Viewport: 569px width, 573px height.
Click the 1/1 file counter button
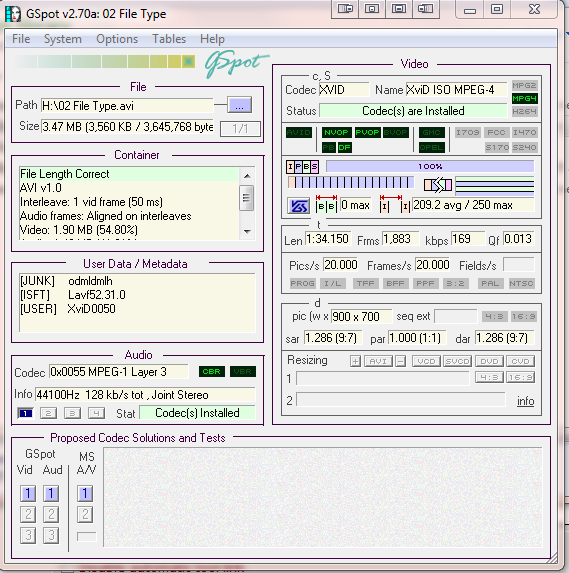240,129
